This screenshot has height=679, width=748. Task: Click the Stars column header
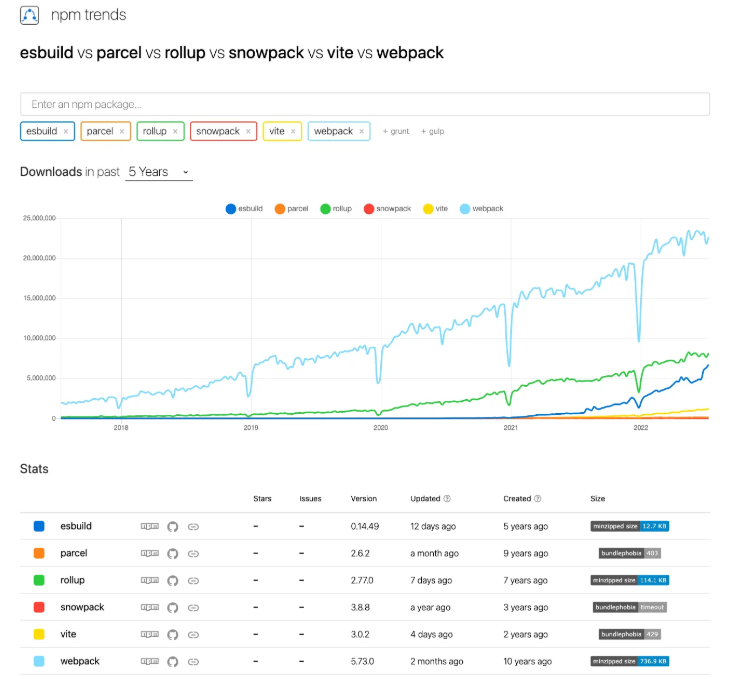(x=262, y=499)
